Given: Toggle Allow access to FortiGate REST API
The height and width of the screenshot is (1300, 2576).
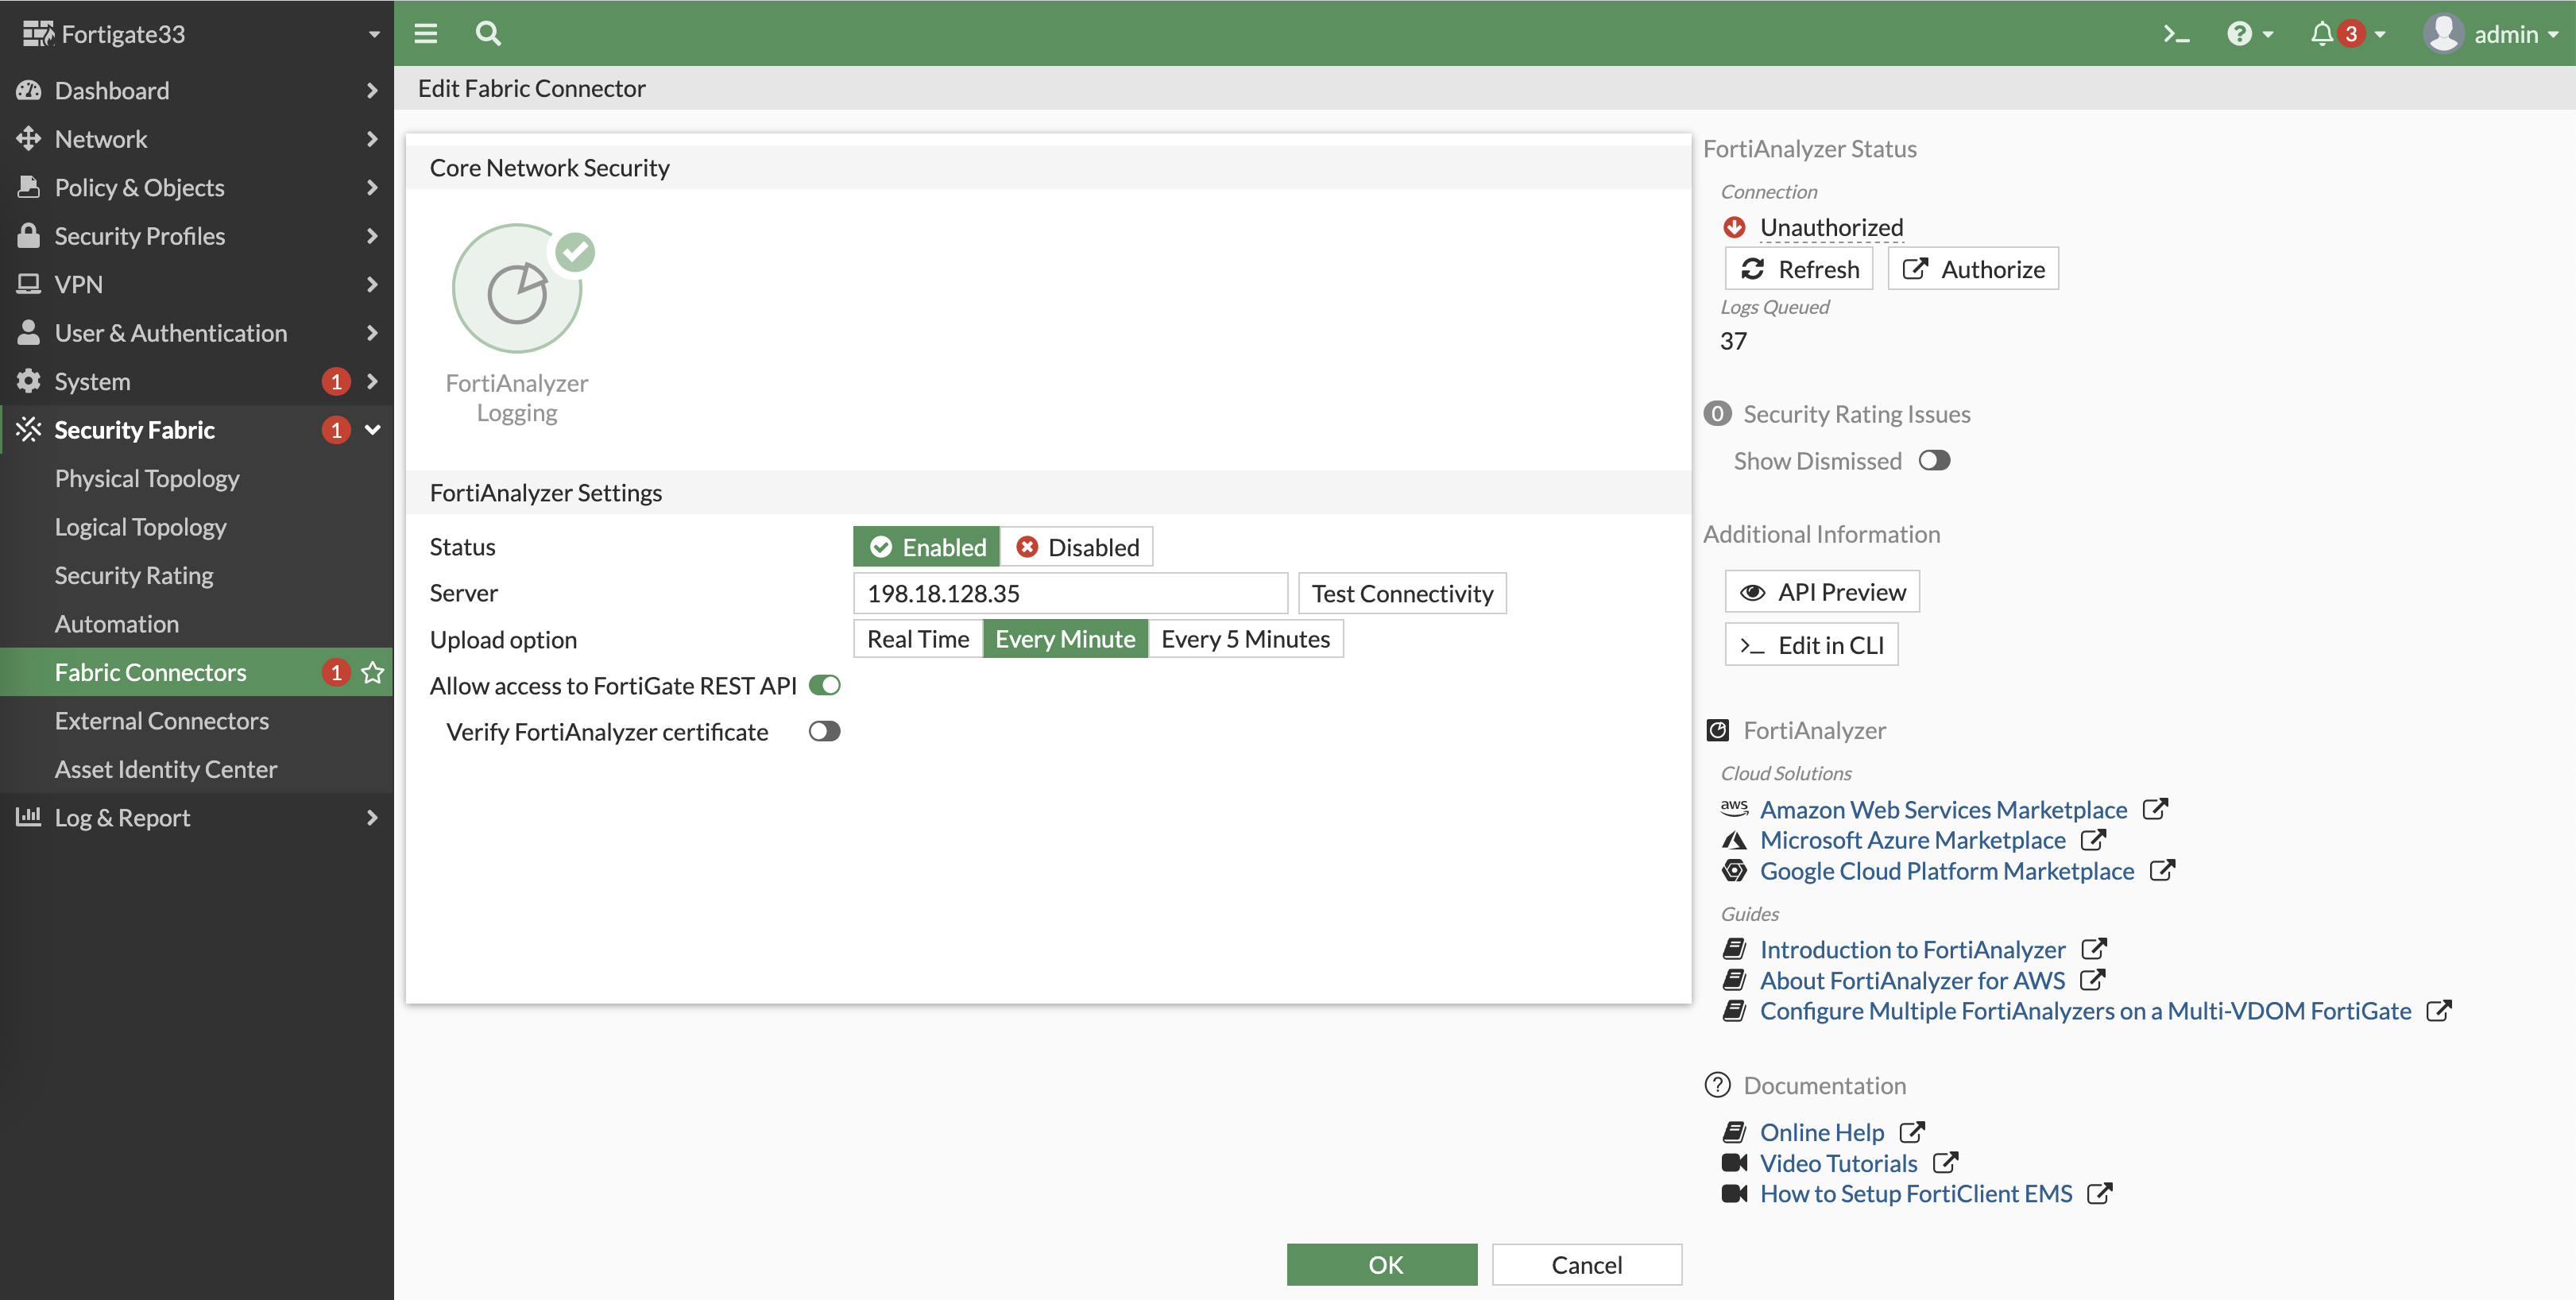Looking at the screenshot, I should click(x=824, y=685).
